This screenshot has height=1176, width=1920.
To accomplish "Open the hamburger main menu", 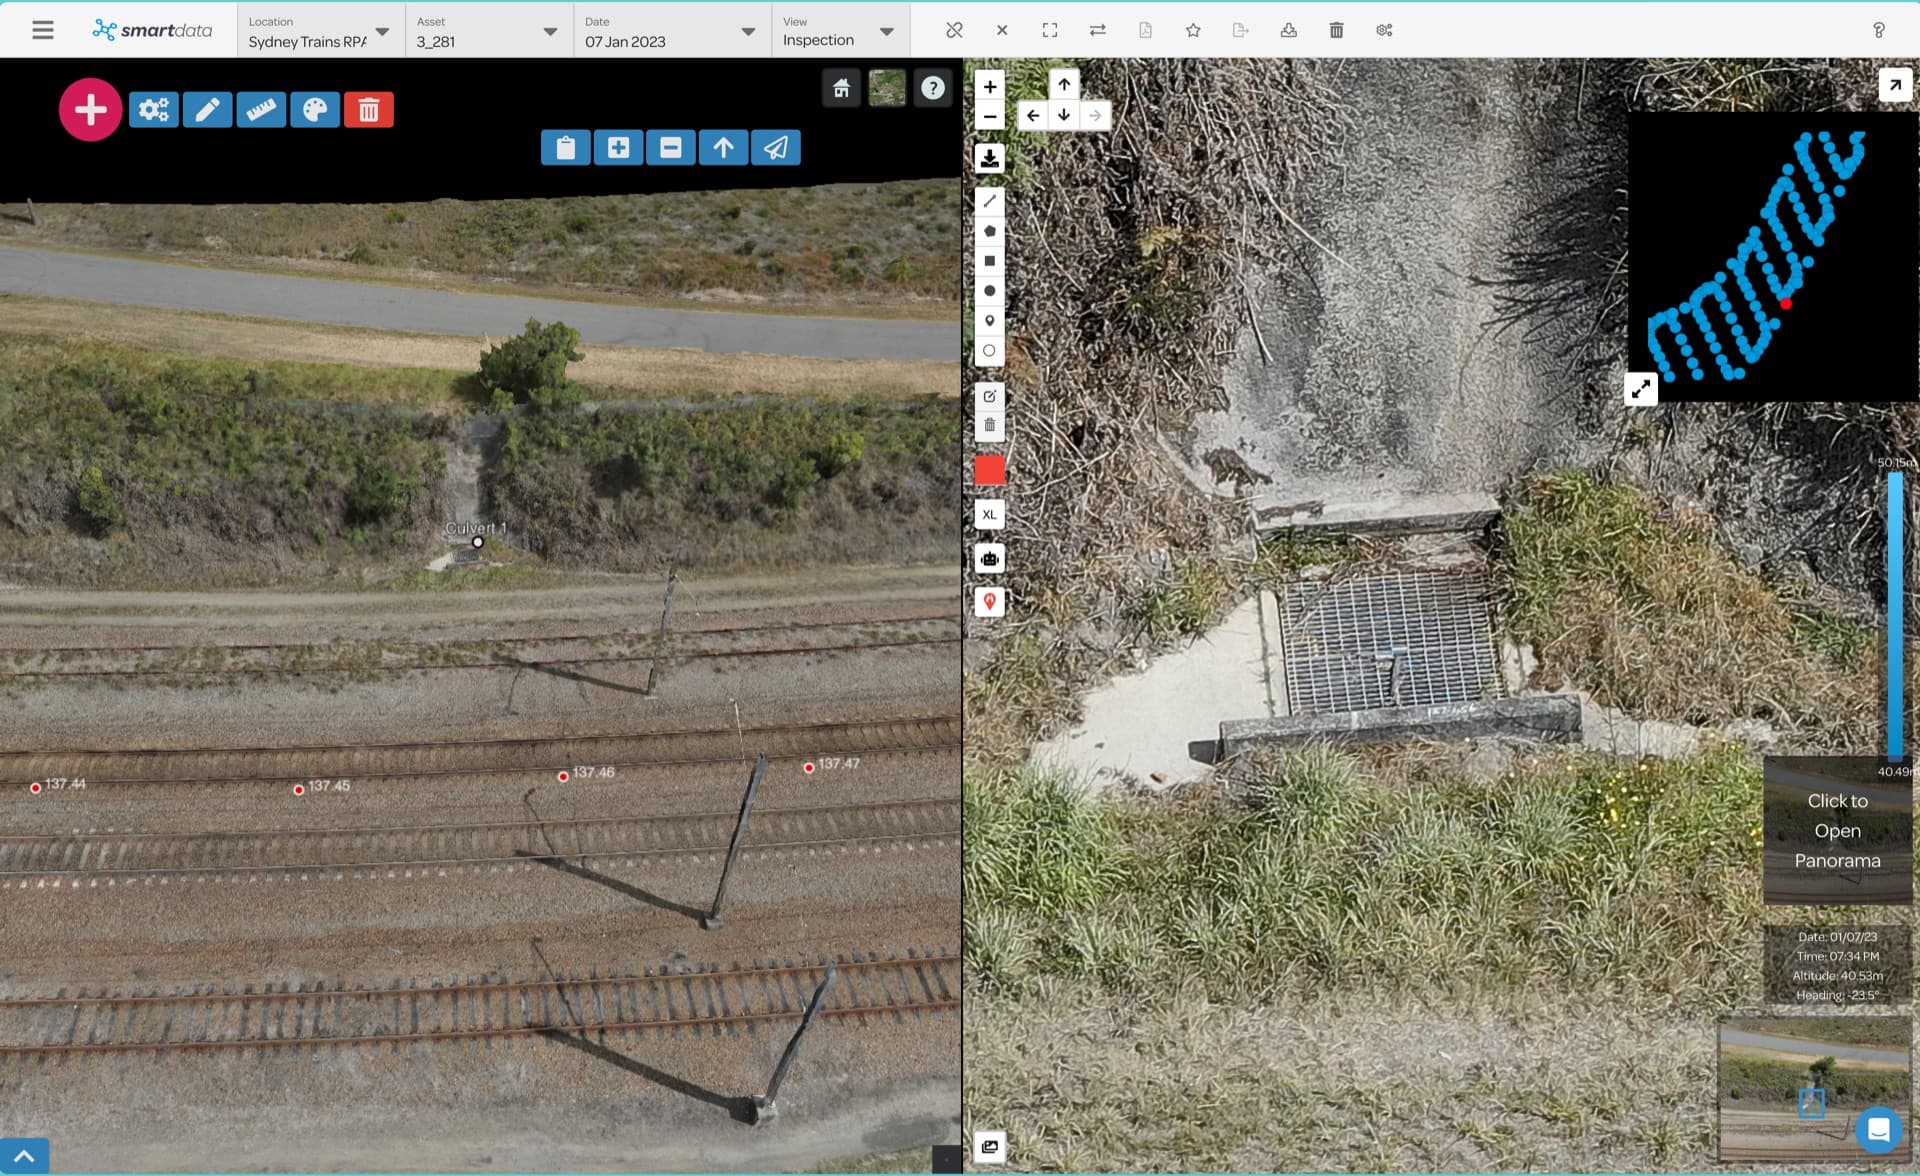I will click(42, 30).
